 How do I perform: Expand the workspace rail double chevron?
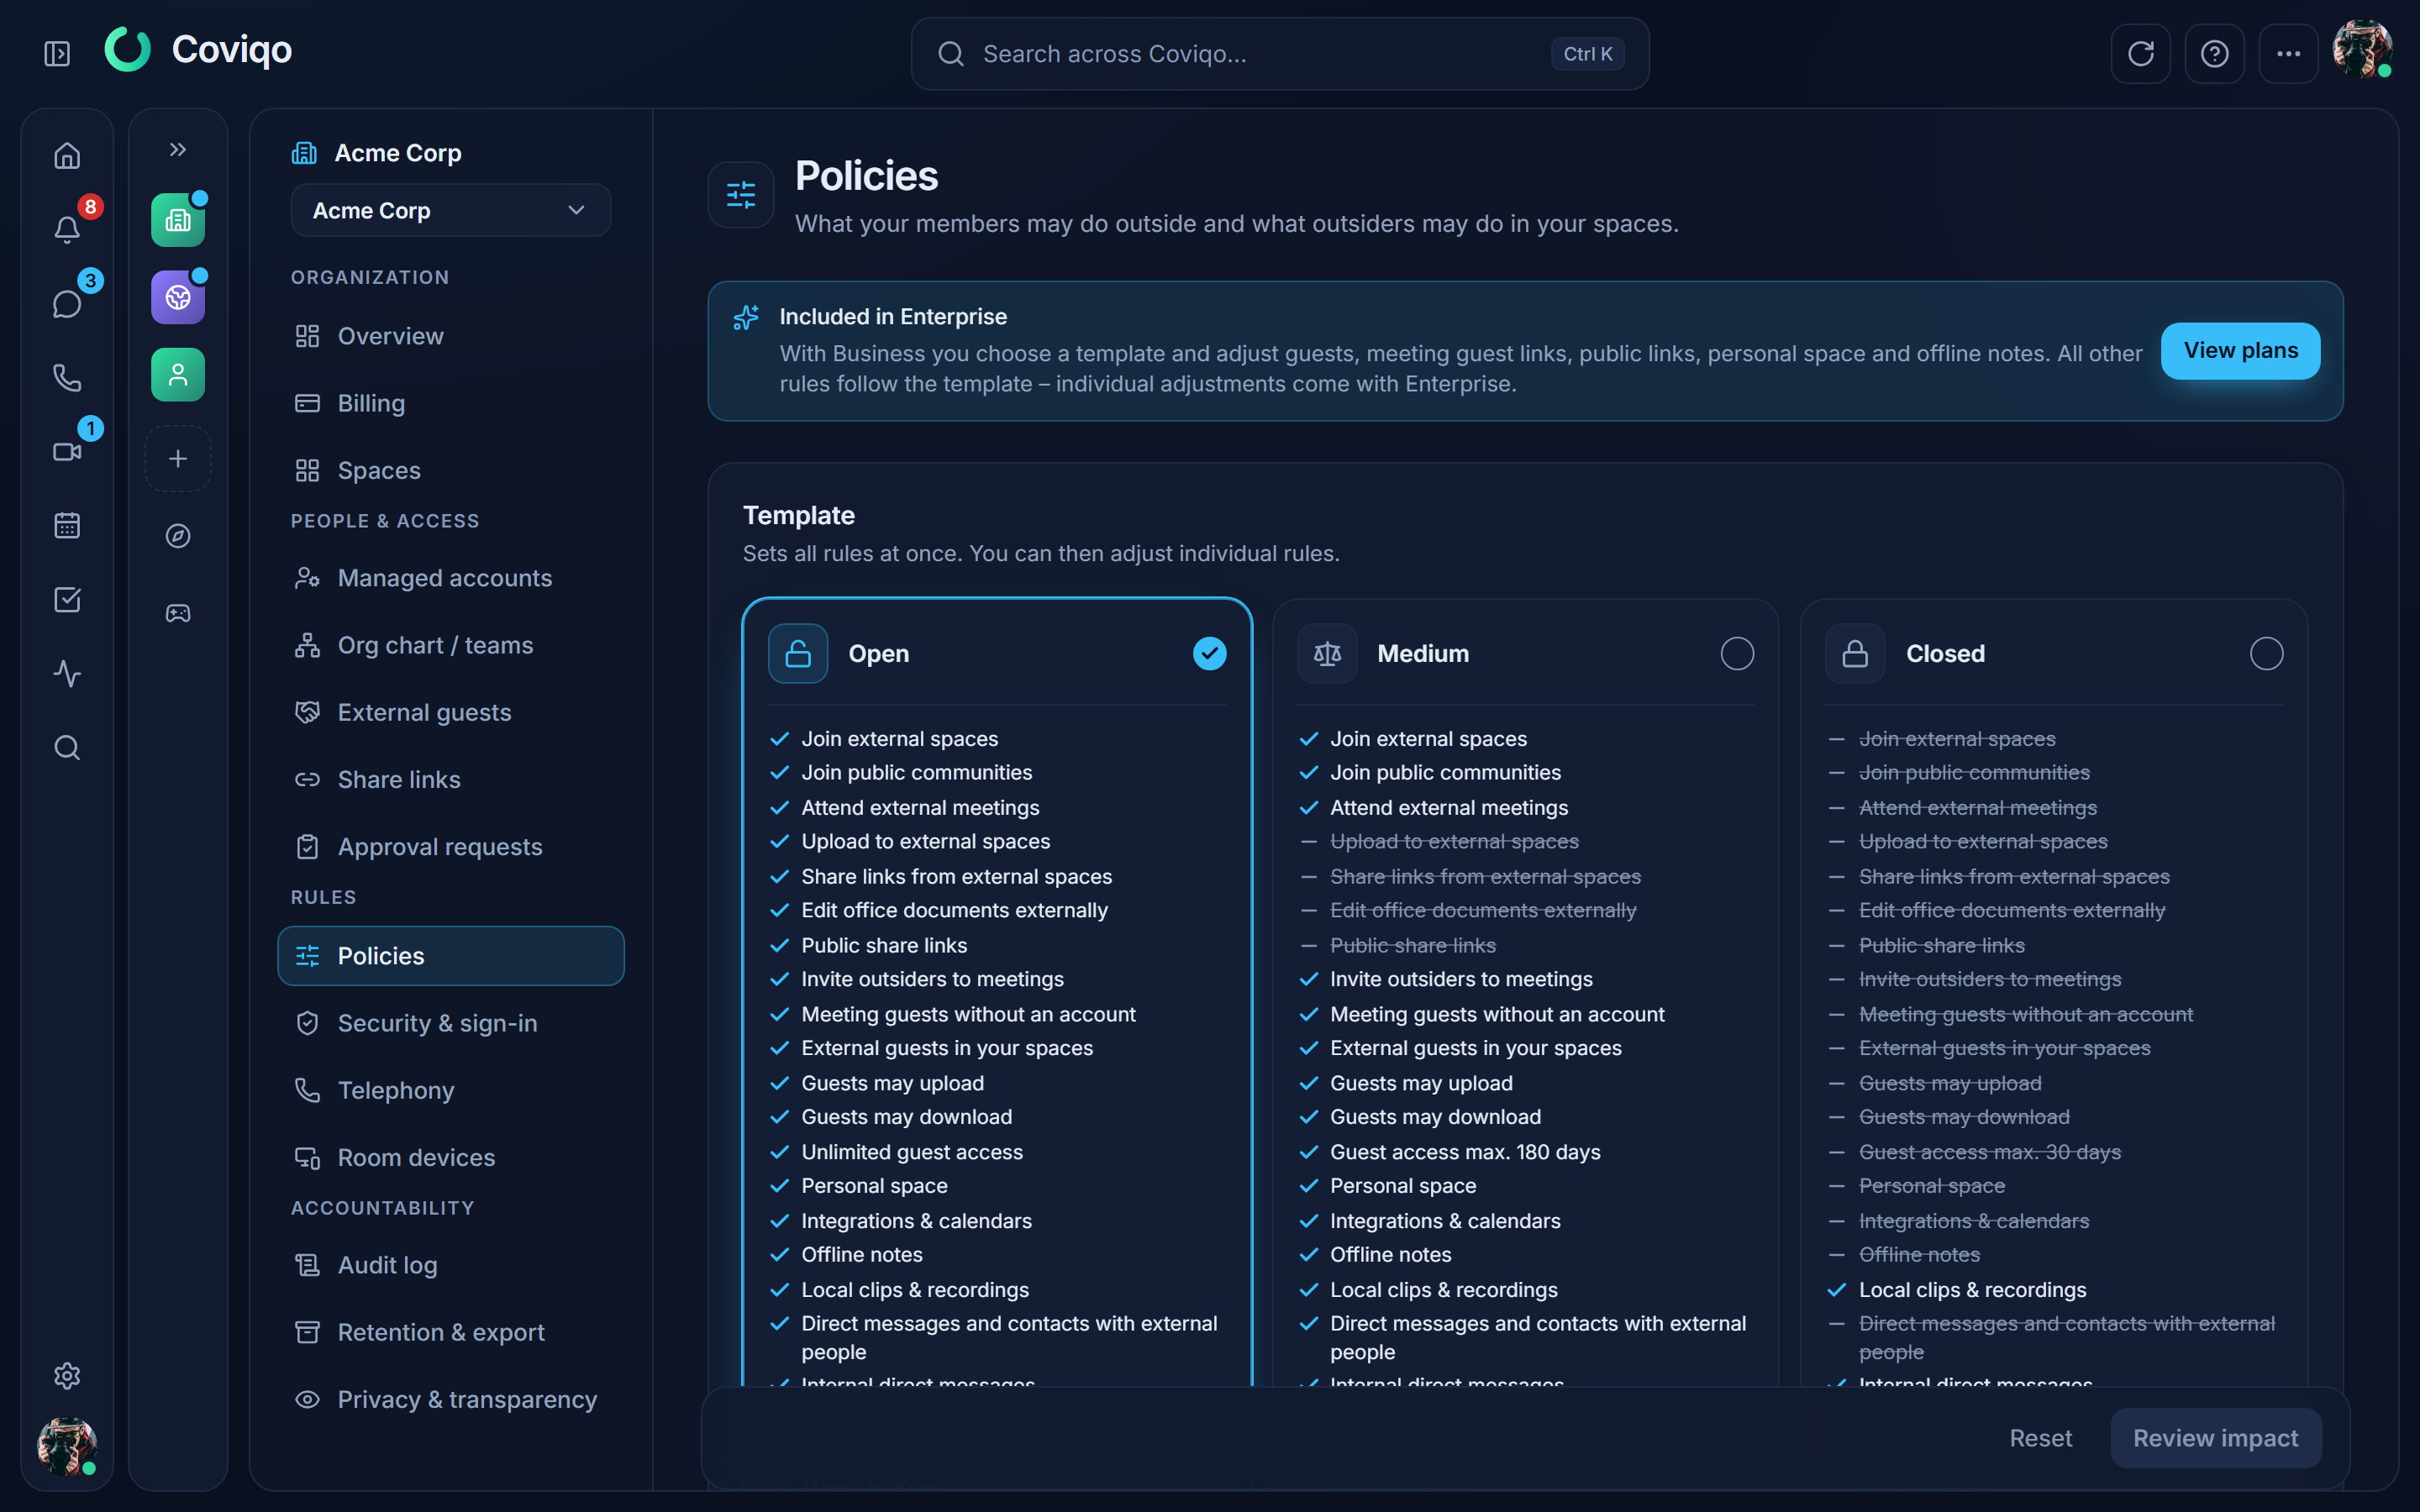(178, 150)
